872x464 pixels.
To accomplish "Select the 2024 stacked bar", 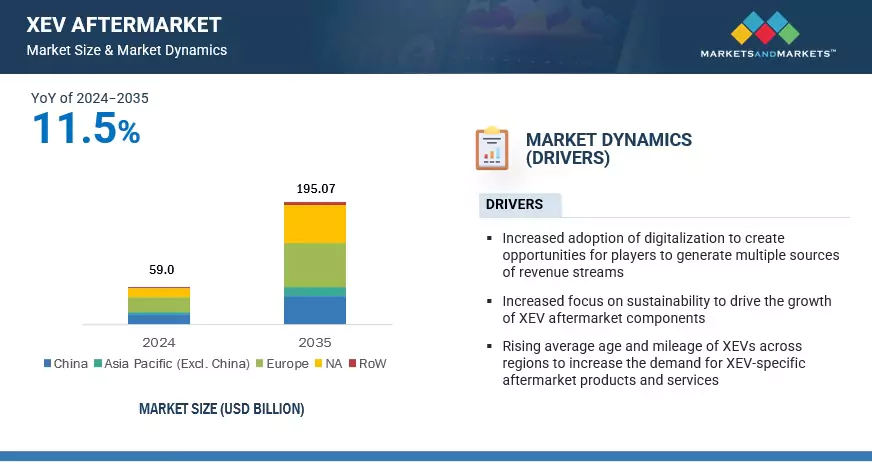I will pyautogui.click(x=159, y=306).
